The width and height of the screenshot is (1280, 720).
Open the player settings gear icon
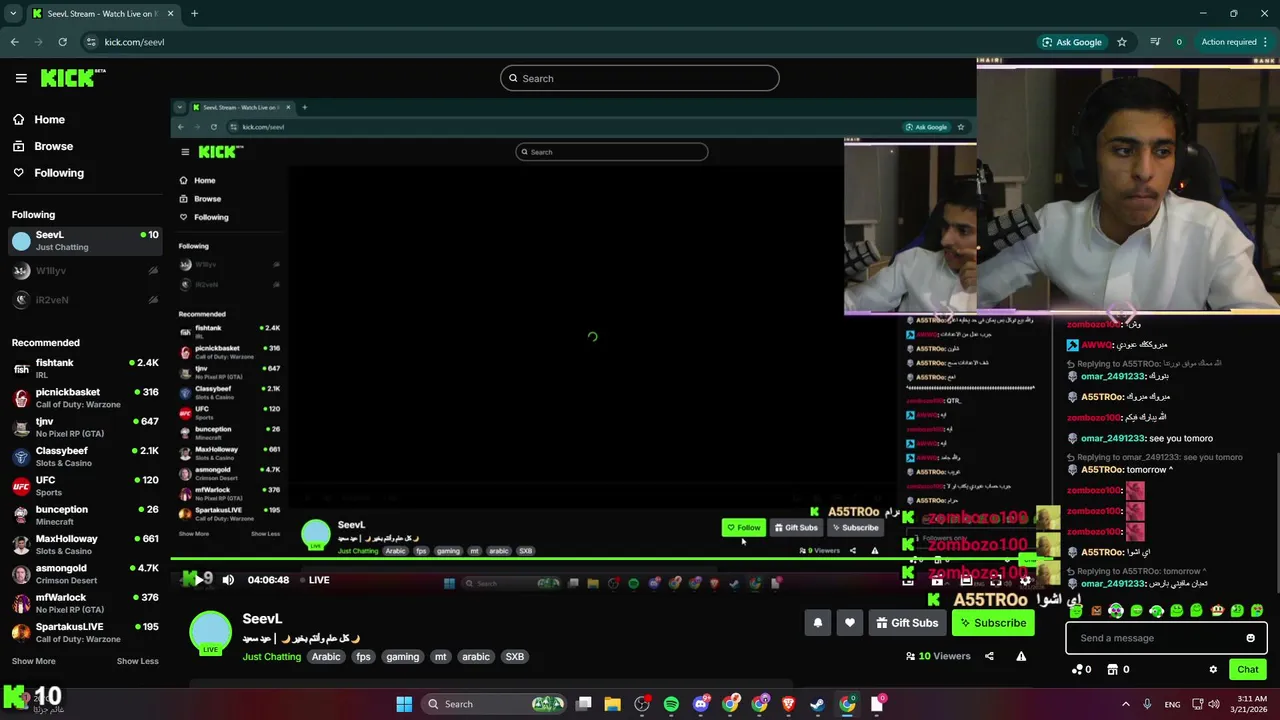point(1024,580)
